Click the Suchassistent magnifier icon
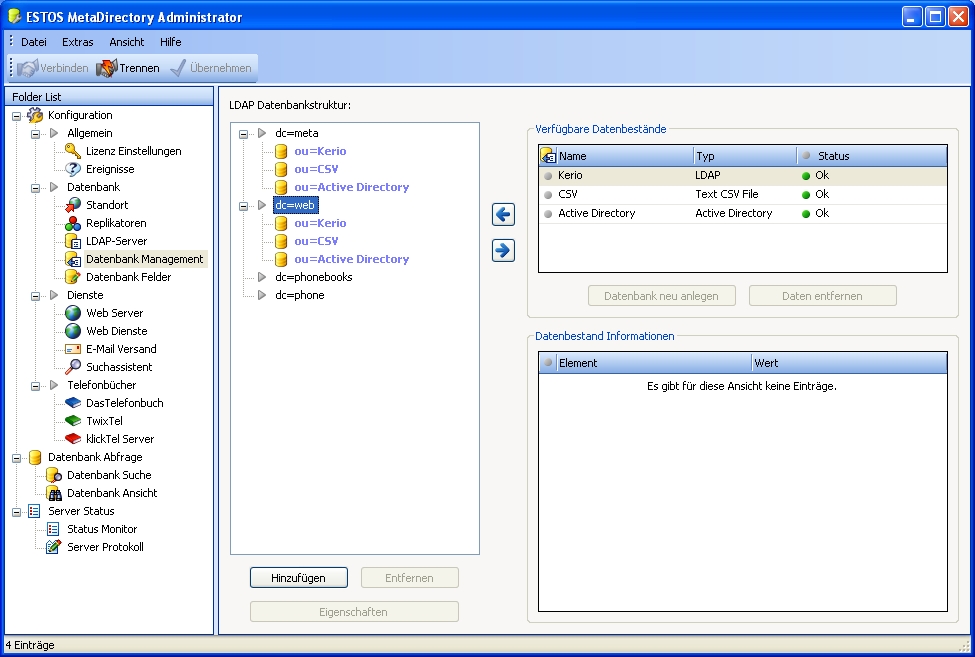Viewport: 975px width, 657px height. click(73, 367)
